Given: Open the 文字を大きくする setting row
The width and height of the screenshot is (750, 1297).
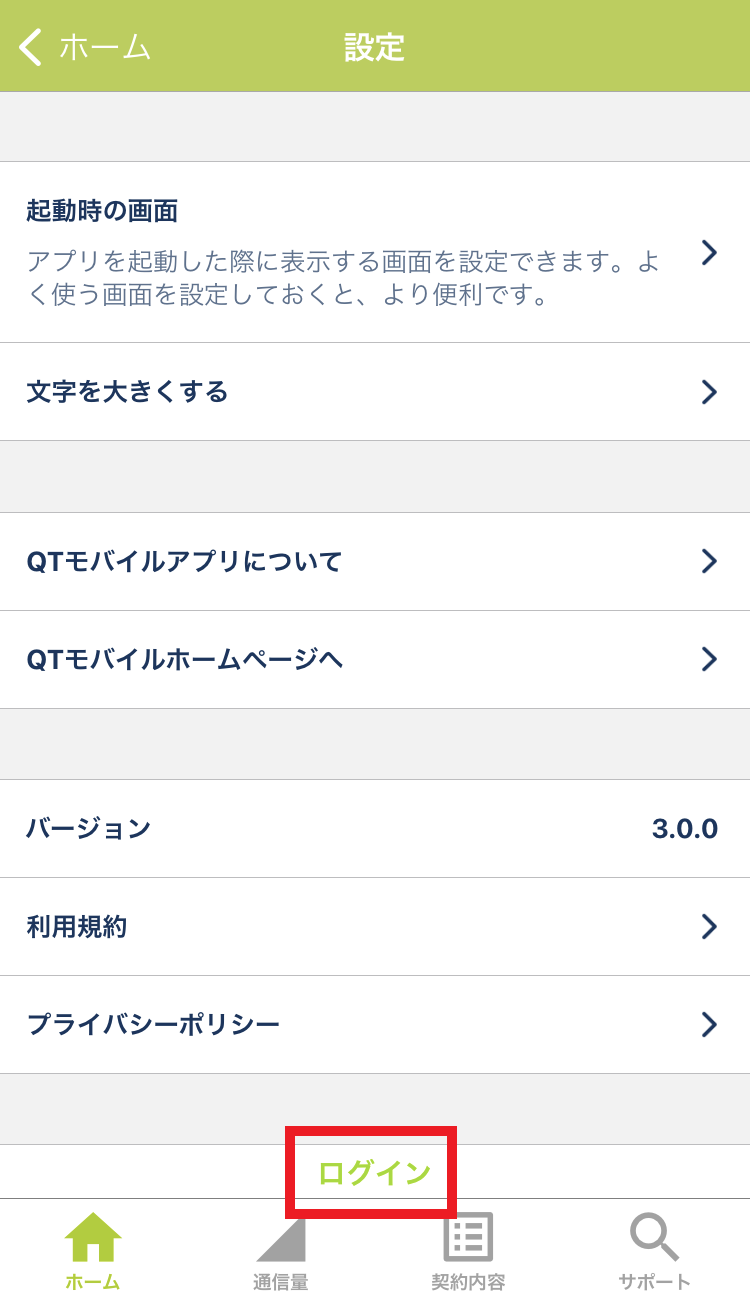Looking at the screenshot, I should 375,392.
